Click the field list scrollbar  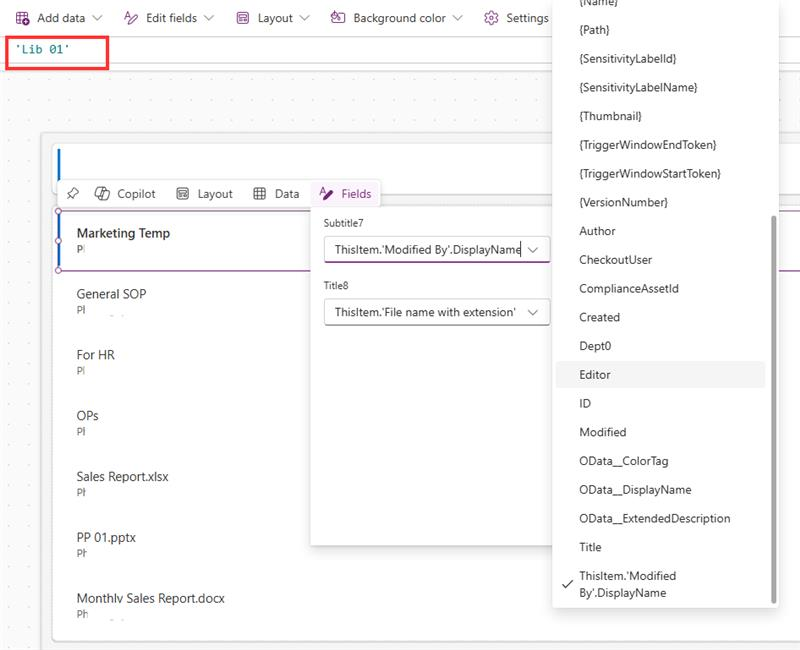coord(773,410)
